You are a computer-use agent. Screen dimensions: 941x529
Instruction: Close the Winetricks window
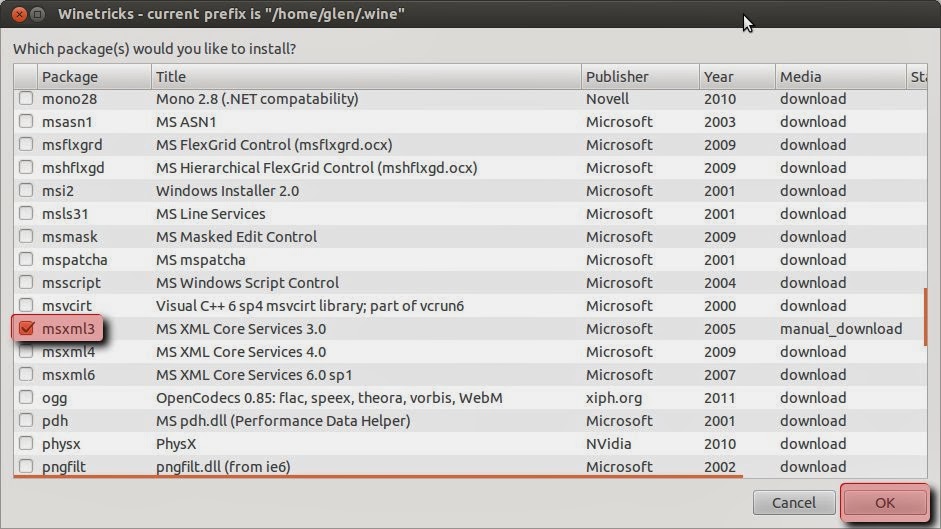point(16,14)
